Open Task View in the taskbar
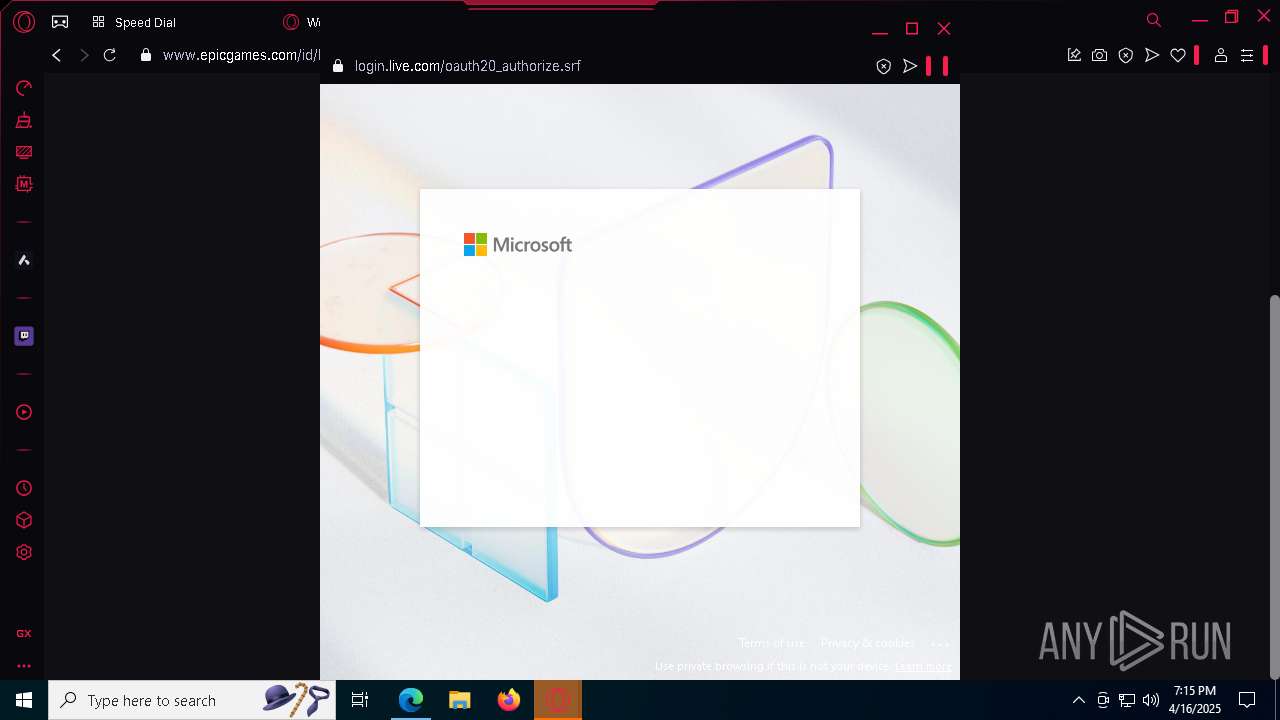This screenshot has width=1280, height=720. (x=360, y=700)
